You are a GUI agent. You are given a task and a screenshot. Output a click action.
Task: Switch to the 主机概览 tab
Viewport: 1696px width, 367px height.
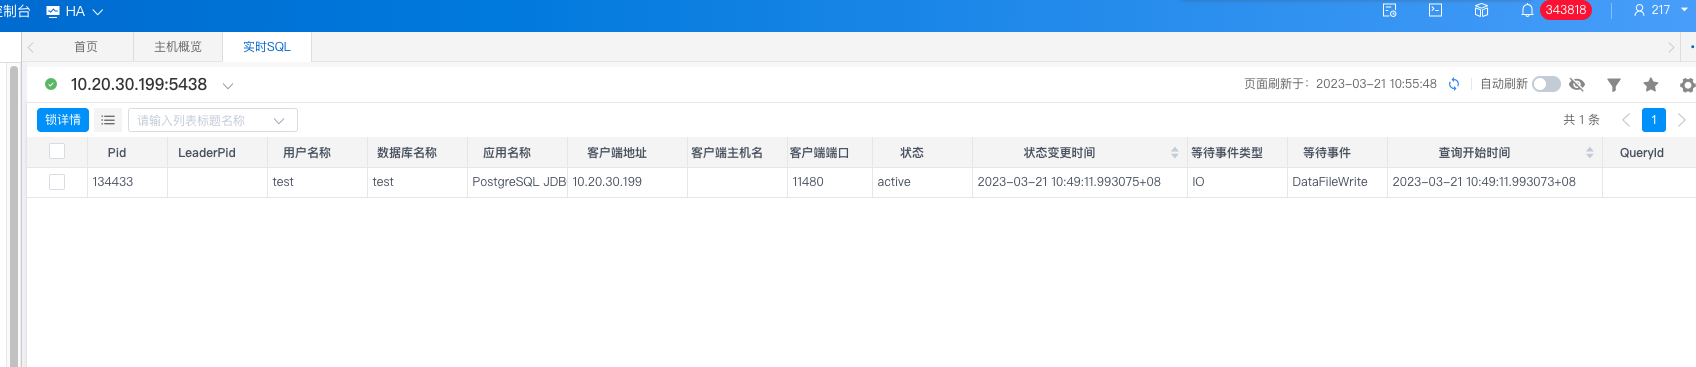(x=178, y=47)
